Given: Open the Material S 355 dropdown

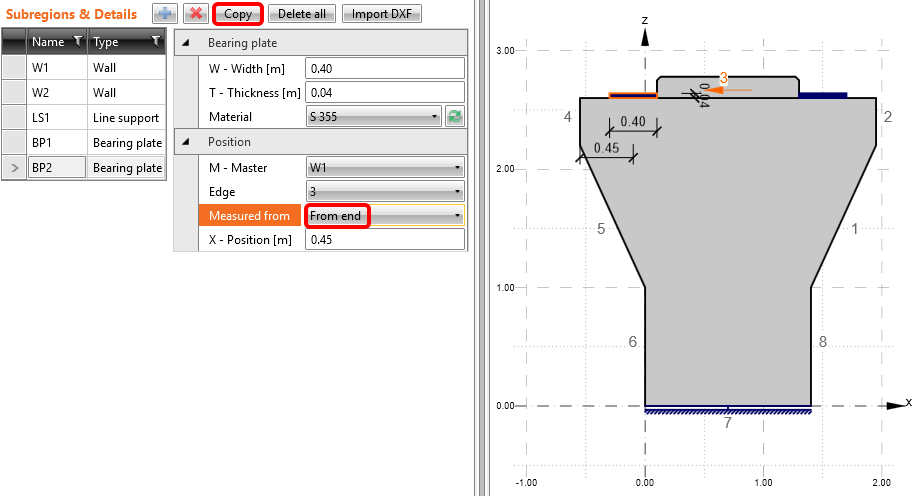Looking at the screenshot, I should point(374,117).
